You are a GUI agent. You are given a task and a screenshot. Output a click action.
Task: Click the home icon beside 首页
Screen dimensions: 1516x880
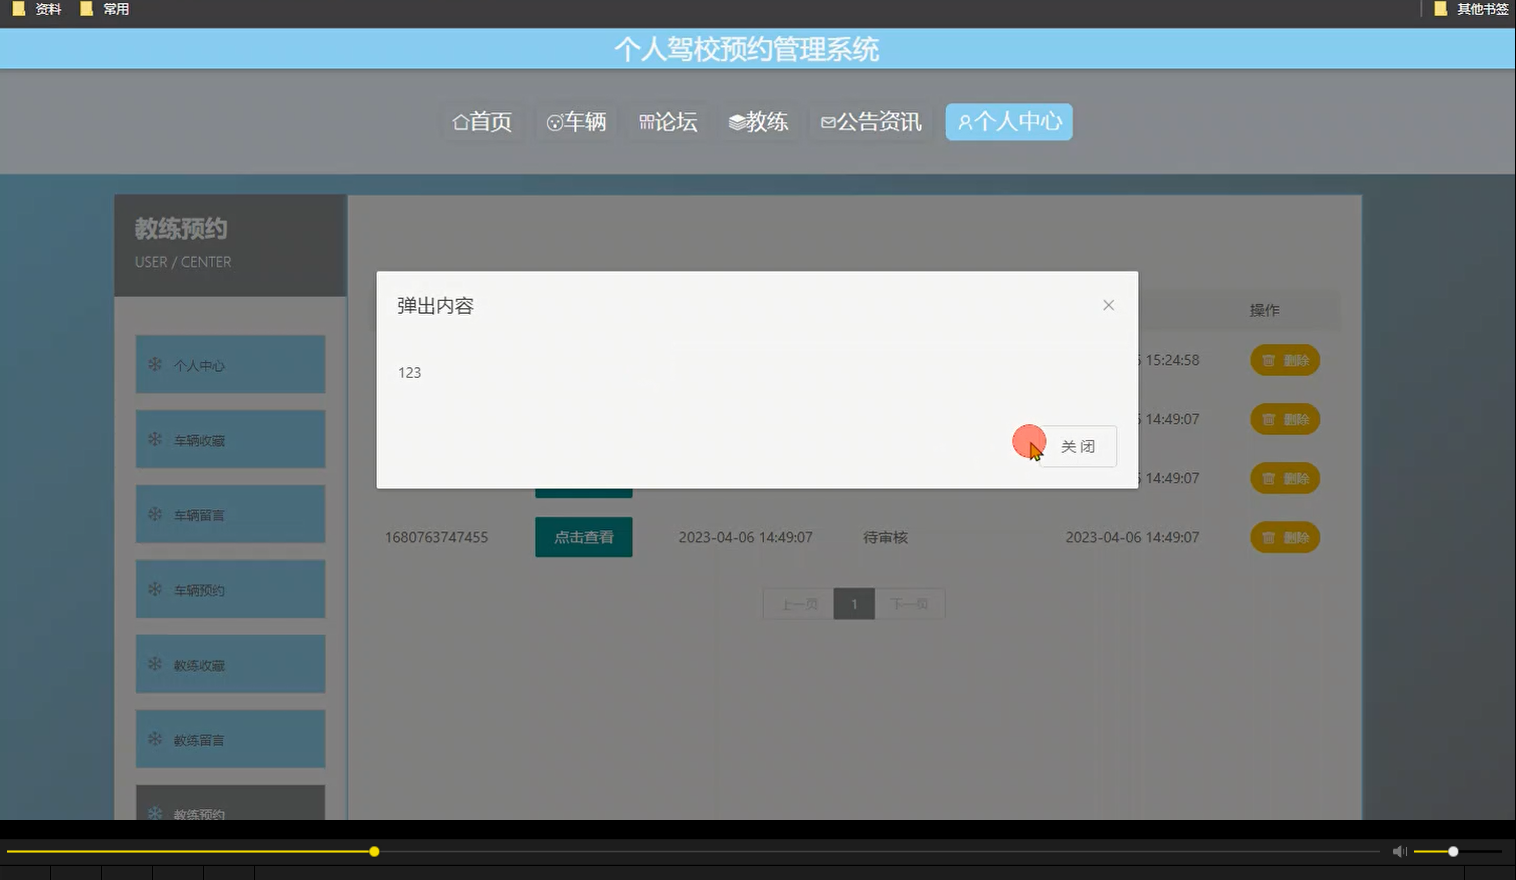460,121
